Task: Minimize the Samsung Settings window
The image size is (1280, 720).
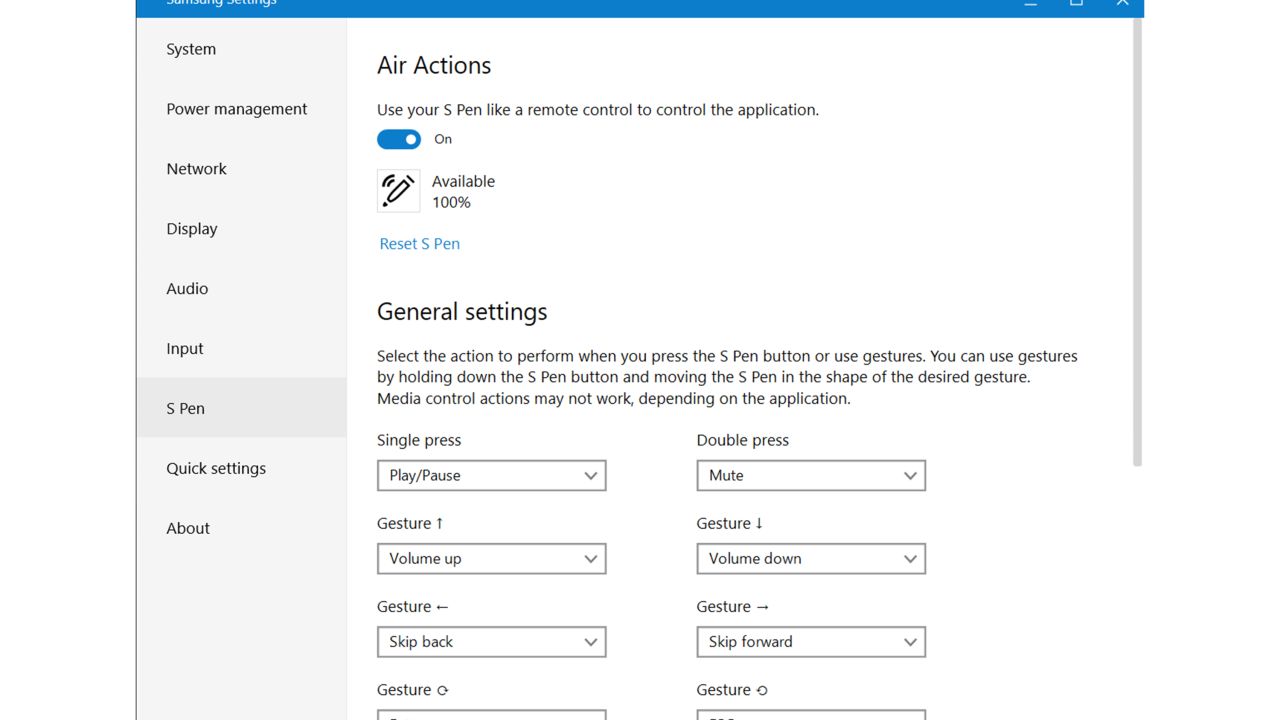Action: coord(1030,3)
